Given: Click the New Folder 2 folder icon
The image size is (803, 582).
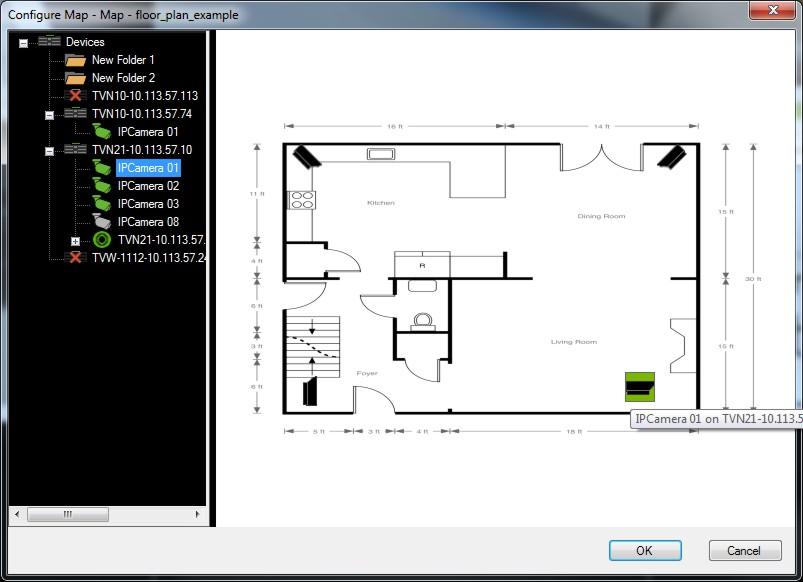Looking at the screenshot, I should point(75,78).
